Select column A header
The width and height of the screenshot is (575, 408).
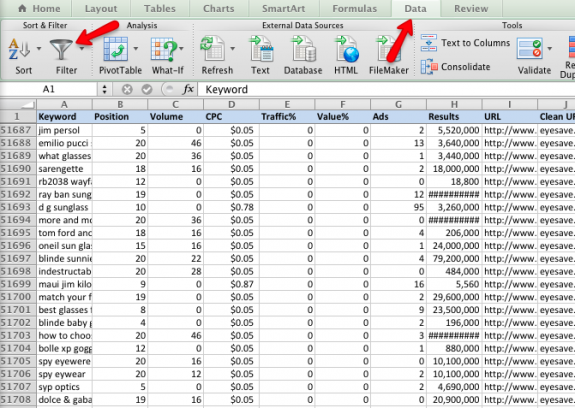coord(64,104)
